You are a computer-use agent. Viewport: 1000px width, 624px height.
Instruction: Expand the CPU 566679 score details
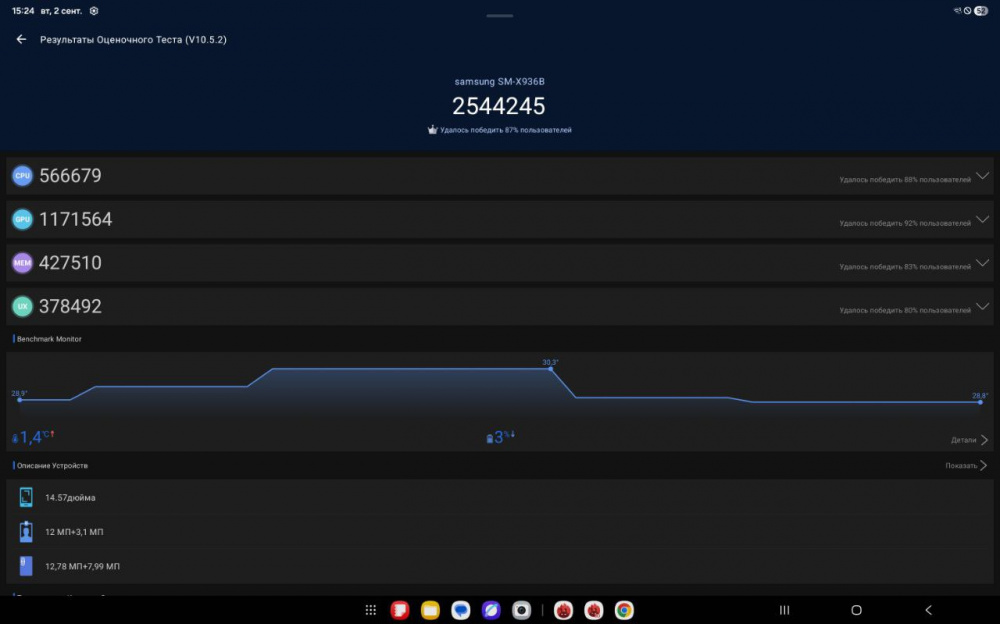point(982,175)
